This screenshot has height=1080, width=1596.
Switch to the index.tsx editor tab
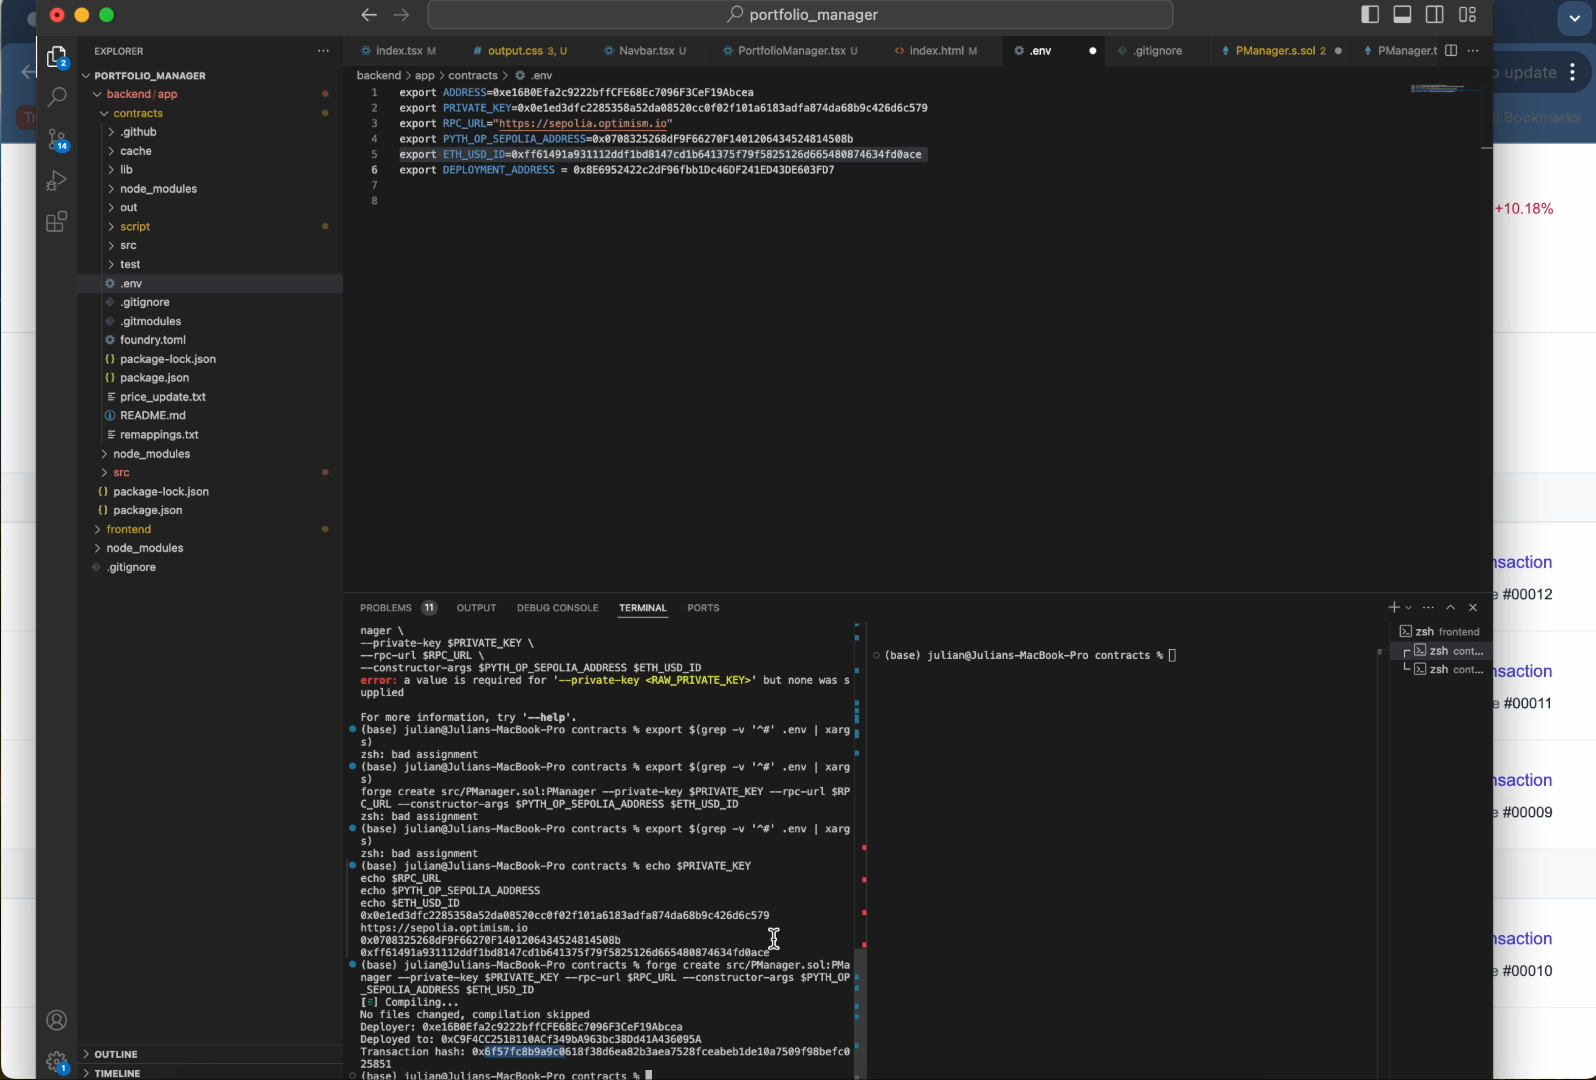pyautogui.click(x=399, y=50)
